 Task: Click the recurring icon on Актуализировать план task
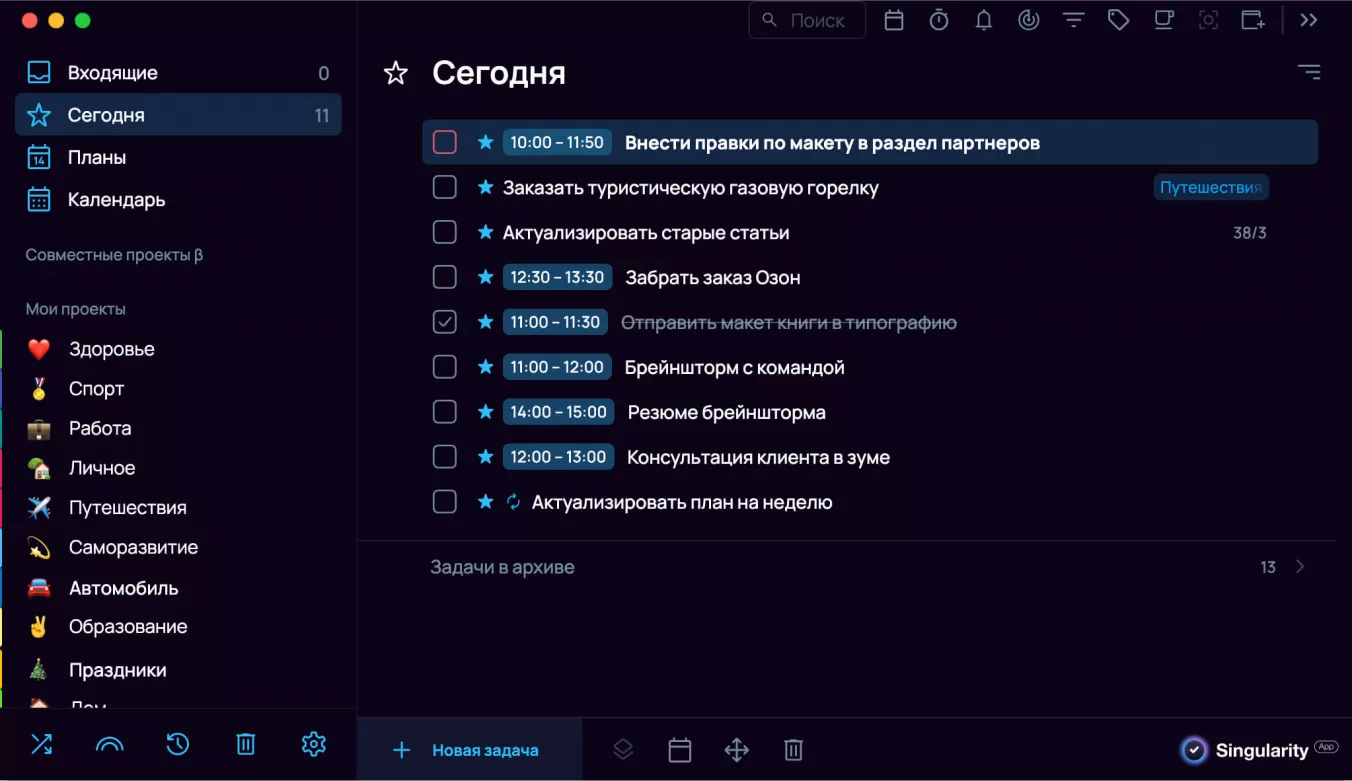(x=514, y=502)
